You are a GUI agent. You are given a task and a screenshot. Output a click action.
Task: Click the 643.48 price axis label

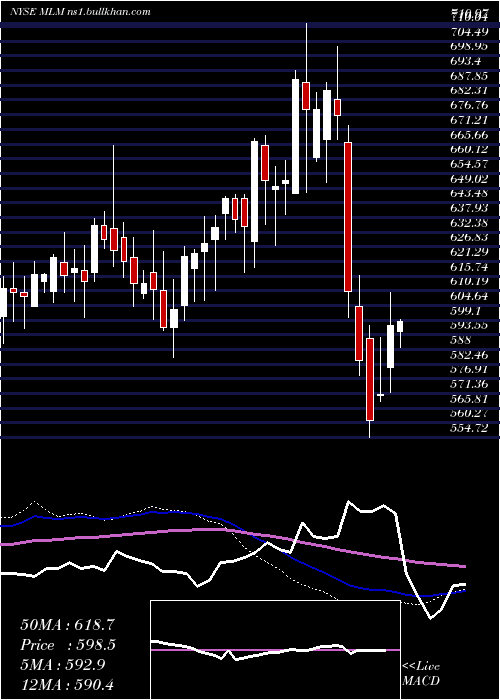(470, 194)
